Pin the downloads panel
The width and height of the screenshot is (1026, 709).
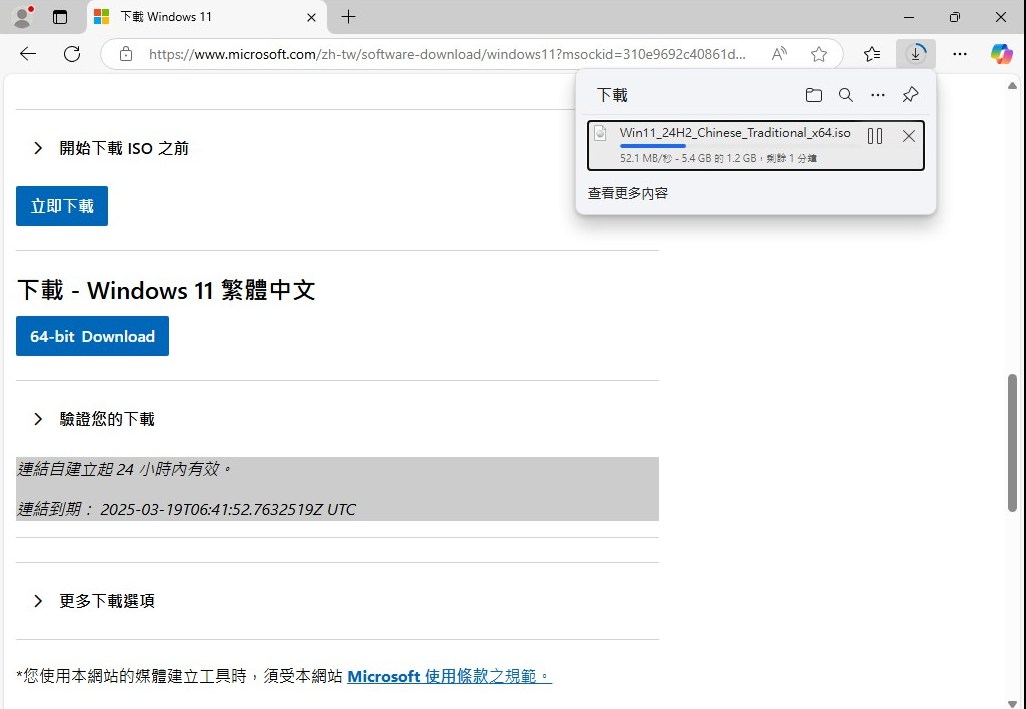point(910,95)
